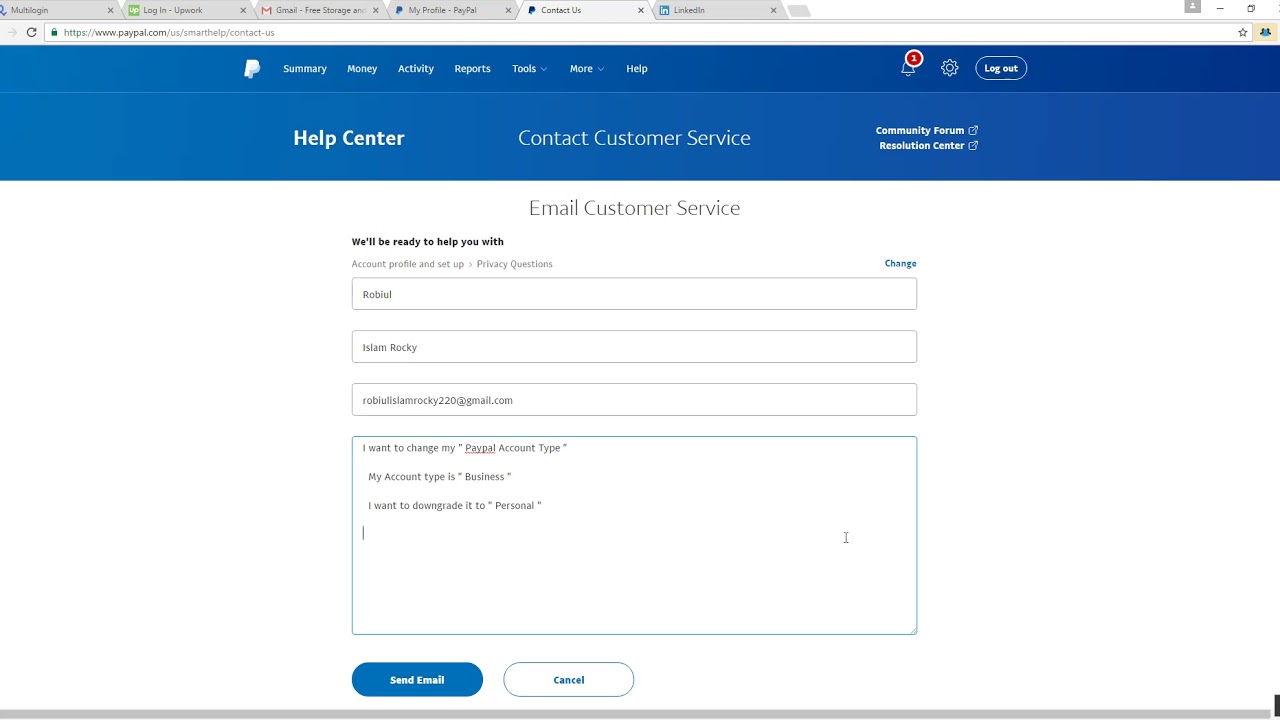Open external link icon beside Community Forum
The width and height of the screenshot is (1280, 720).
(973, 130)
